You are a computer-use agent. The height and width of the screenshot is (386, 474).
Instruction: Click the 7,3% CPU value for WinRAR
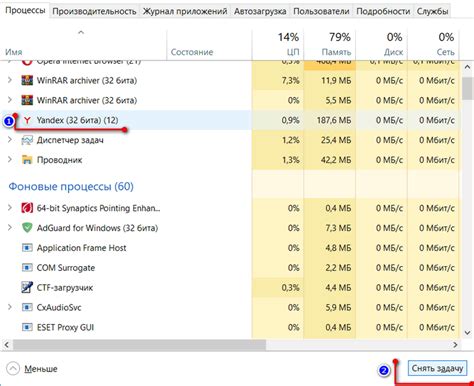pos(290,80)
